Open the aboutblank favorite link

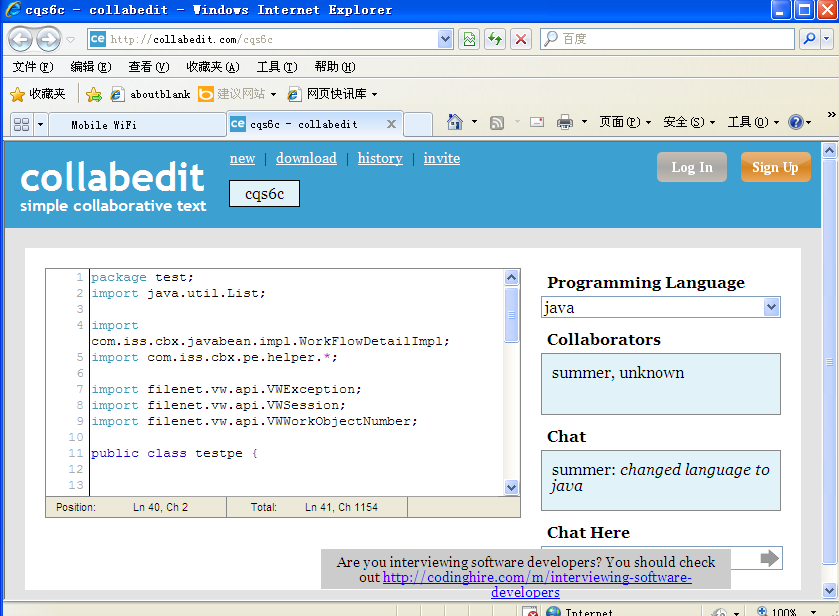(150, 94)
